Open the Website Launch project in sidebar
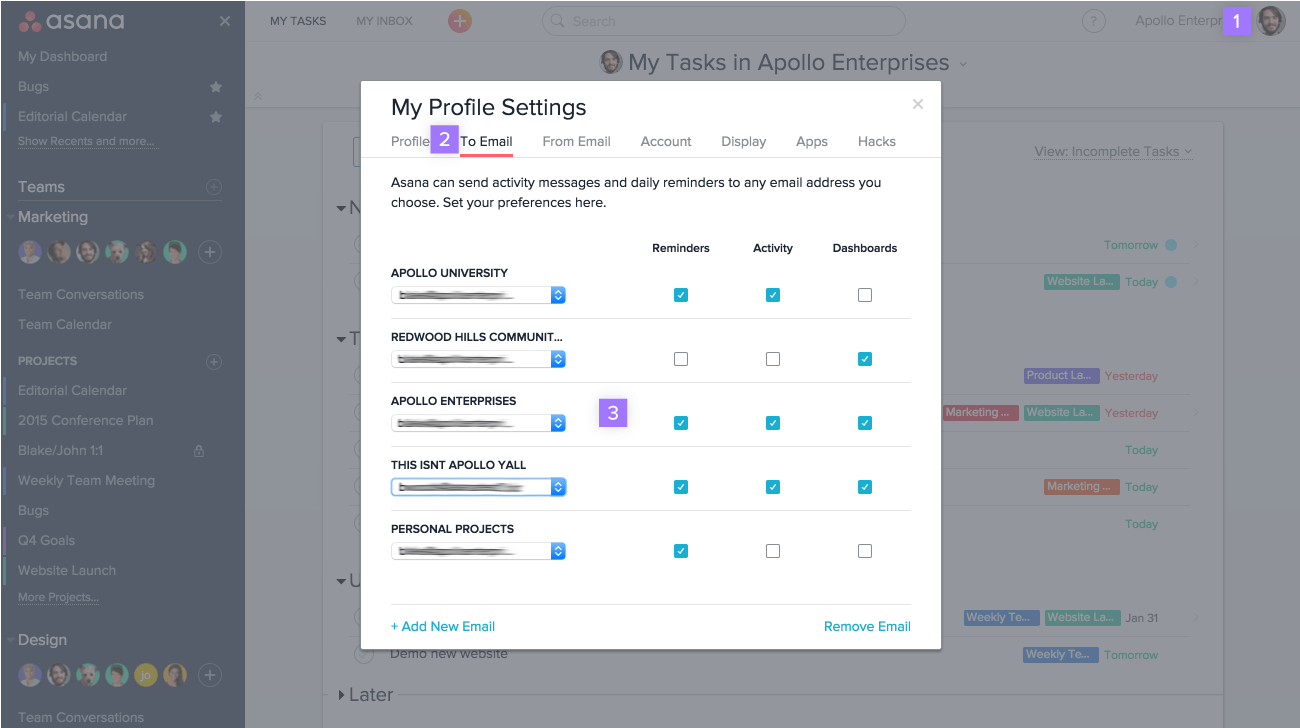This screenshot has width=1300, height=728. tap(67, 571)
